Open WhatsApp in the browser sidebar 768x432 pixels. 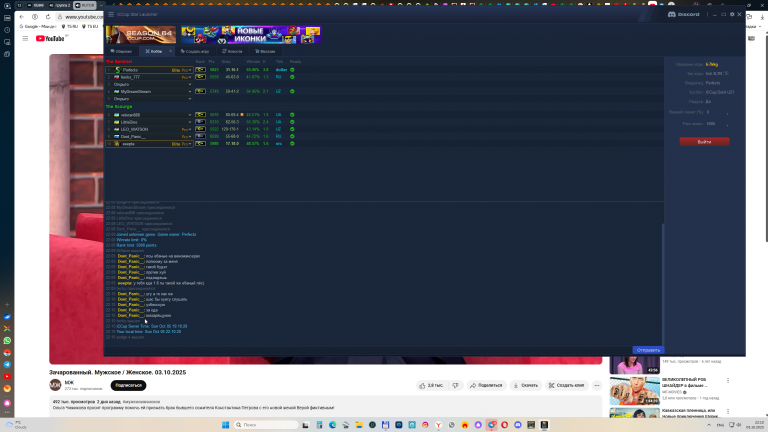(7, 340)
